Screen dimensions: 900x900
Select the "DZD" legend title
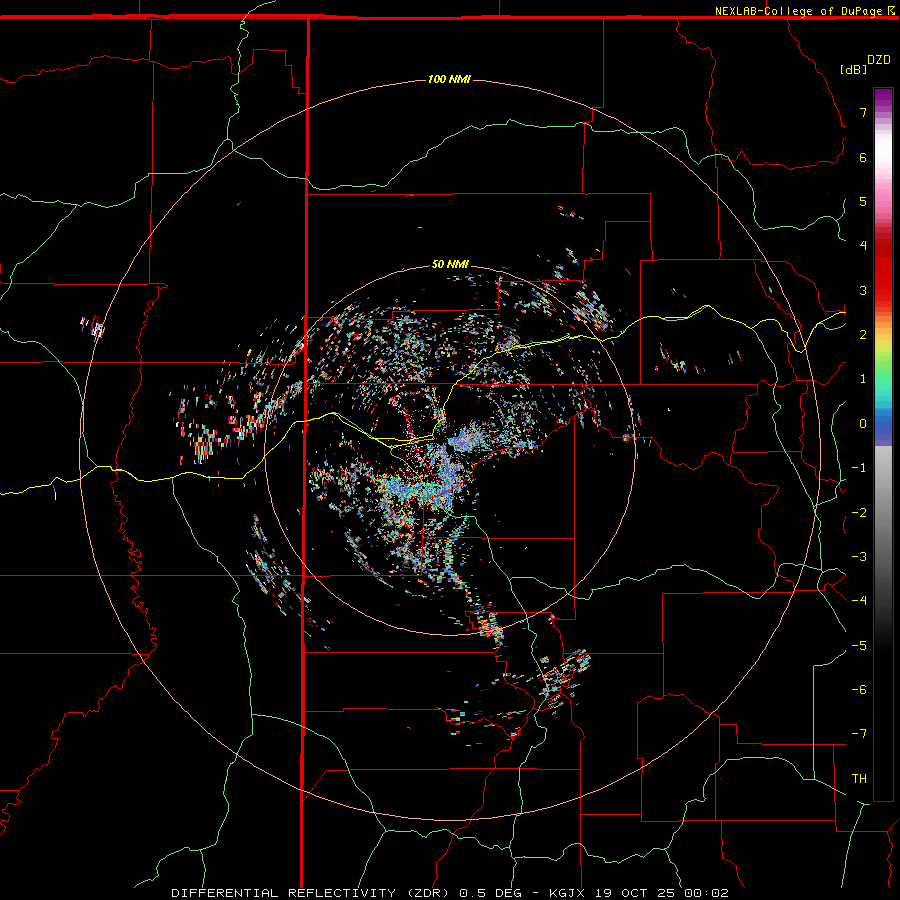[879, 60]
